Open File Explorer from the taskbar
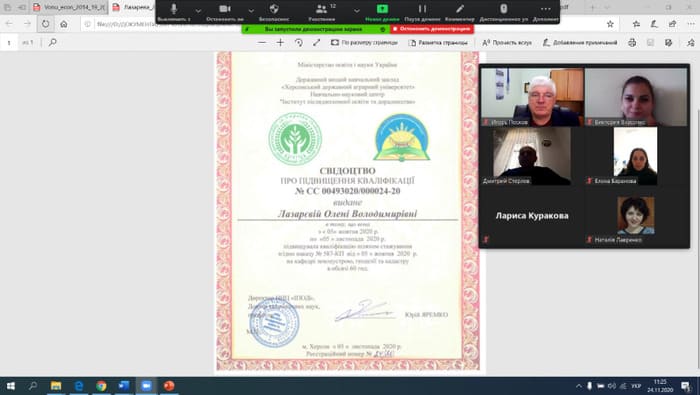Viewport: 700px width, 395px height. [x=56, y=386]
